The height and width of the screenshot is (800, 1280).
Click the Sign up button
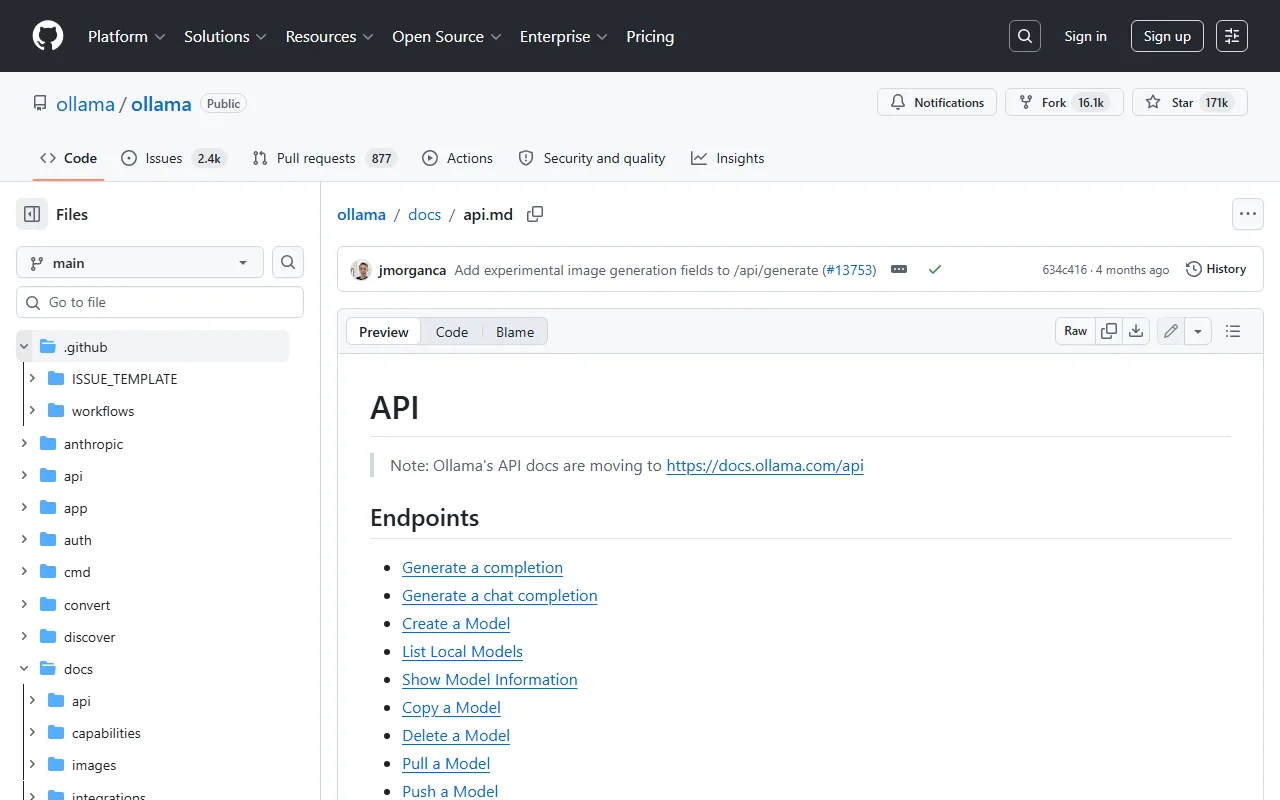(x=1168, y=36)
